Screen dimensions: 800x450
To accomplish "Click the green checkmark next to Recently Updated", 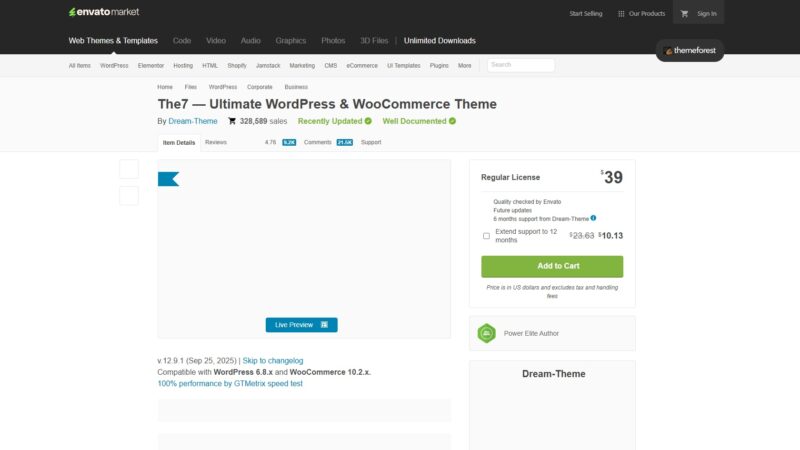I will click(x=368, y=121).
